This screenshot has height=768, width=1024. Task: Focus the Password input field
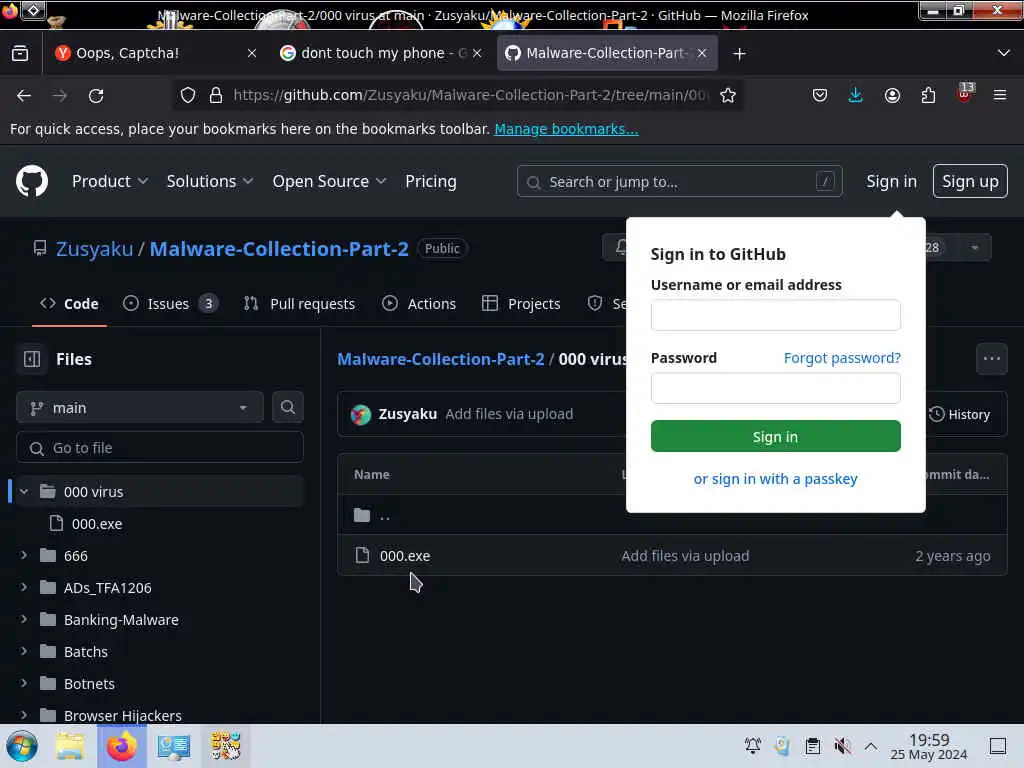tap(775, 389)
